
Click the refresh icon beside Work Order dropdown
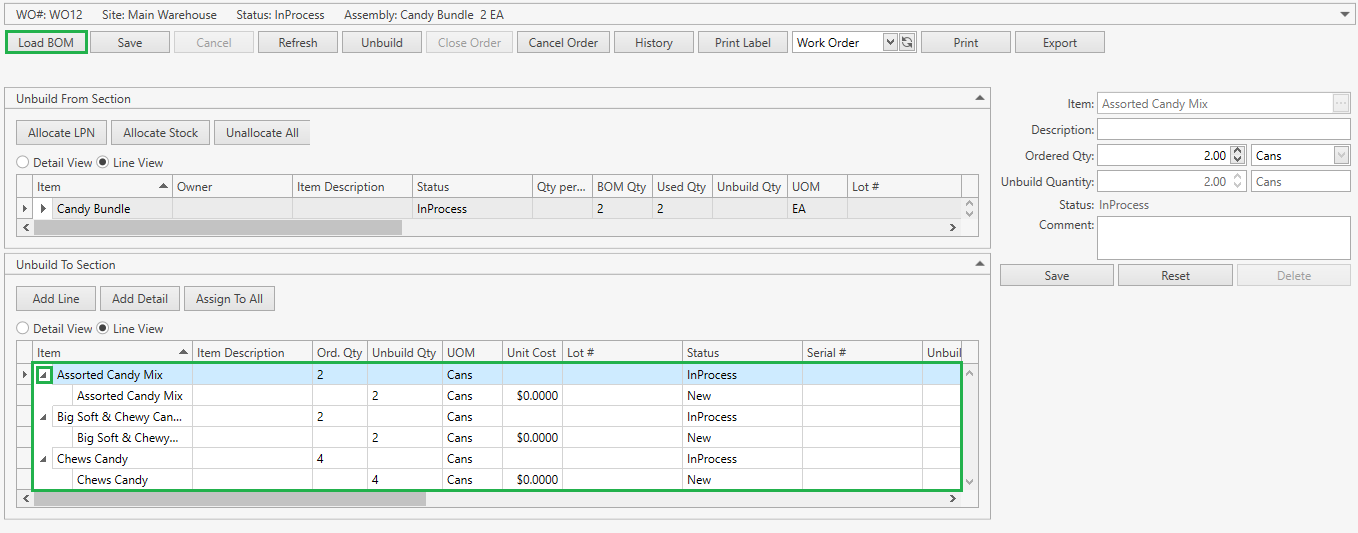[907, 42]
